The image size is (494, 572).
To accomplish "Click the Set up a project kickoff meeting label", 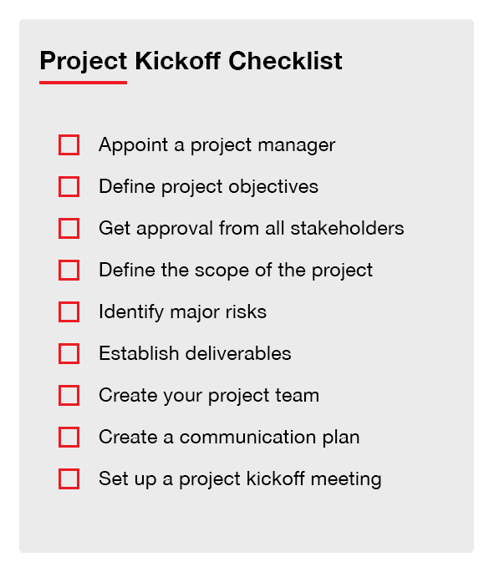I will [x=240, y=479].
